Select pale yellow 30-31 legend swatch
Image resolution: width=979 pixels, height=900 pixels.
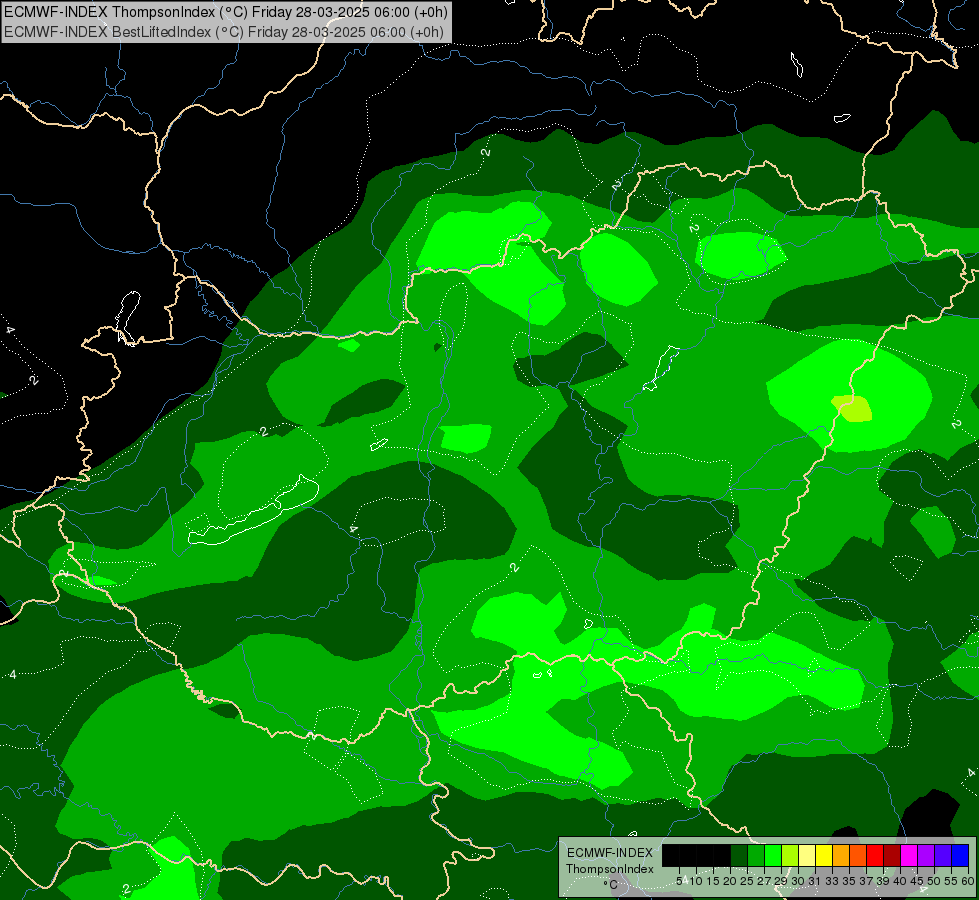click(807, 855)
